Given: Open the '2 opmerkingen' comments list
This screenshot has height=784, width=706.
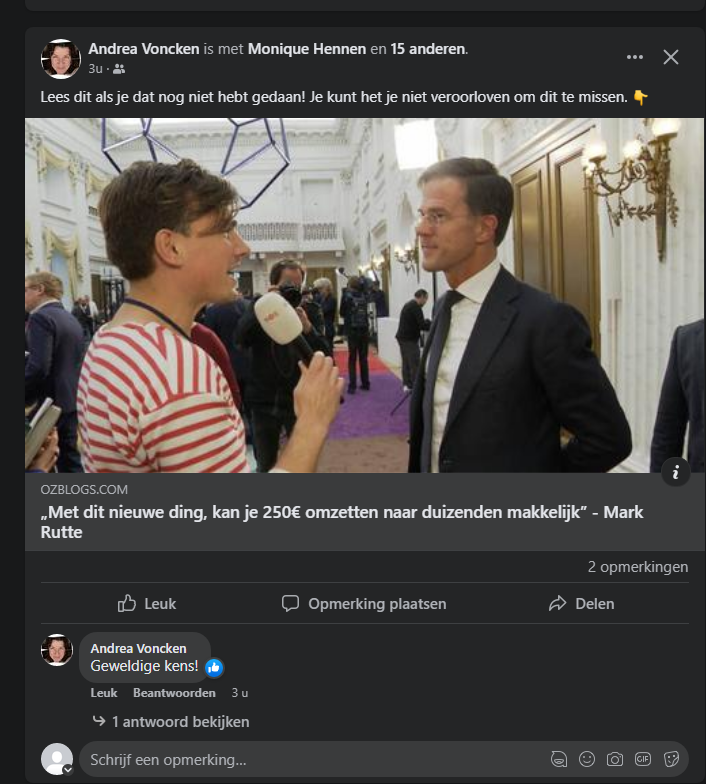Looking at the screenshot, I should (637, 567).
